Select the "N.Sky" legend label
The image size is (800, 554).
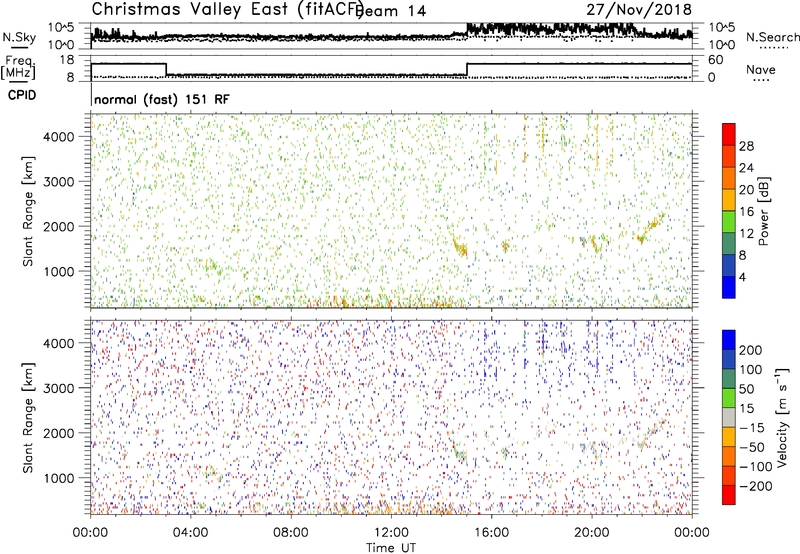[19, 37]
